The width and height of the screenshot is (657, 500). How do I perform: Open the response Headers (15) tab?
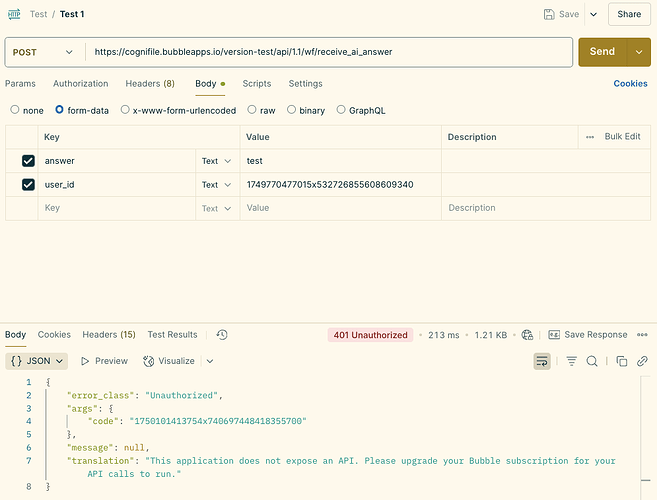click(109, 334)
